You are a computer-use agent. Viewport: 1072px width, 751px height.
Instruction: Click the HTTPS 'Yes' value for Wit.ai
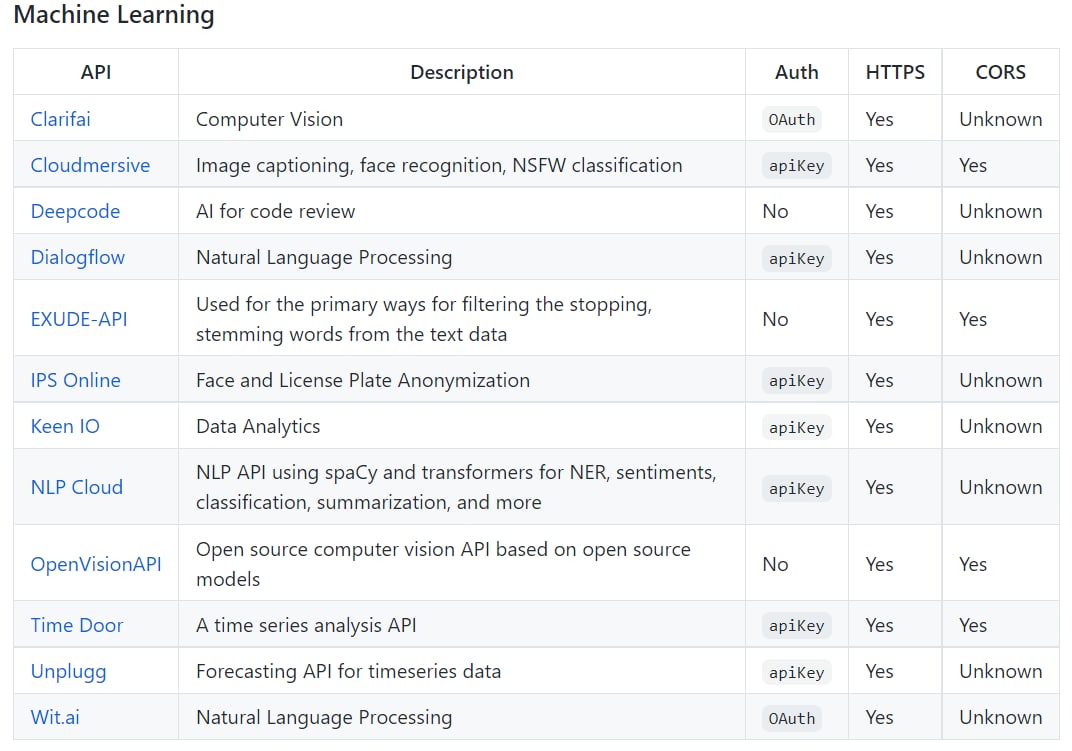pos(879,717)
